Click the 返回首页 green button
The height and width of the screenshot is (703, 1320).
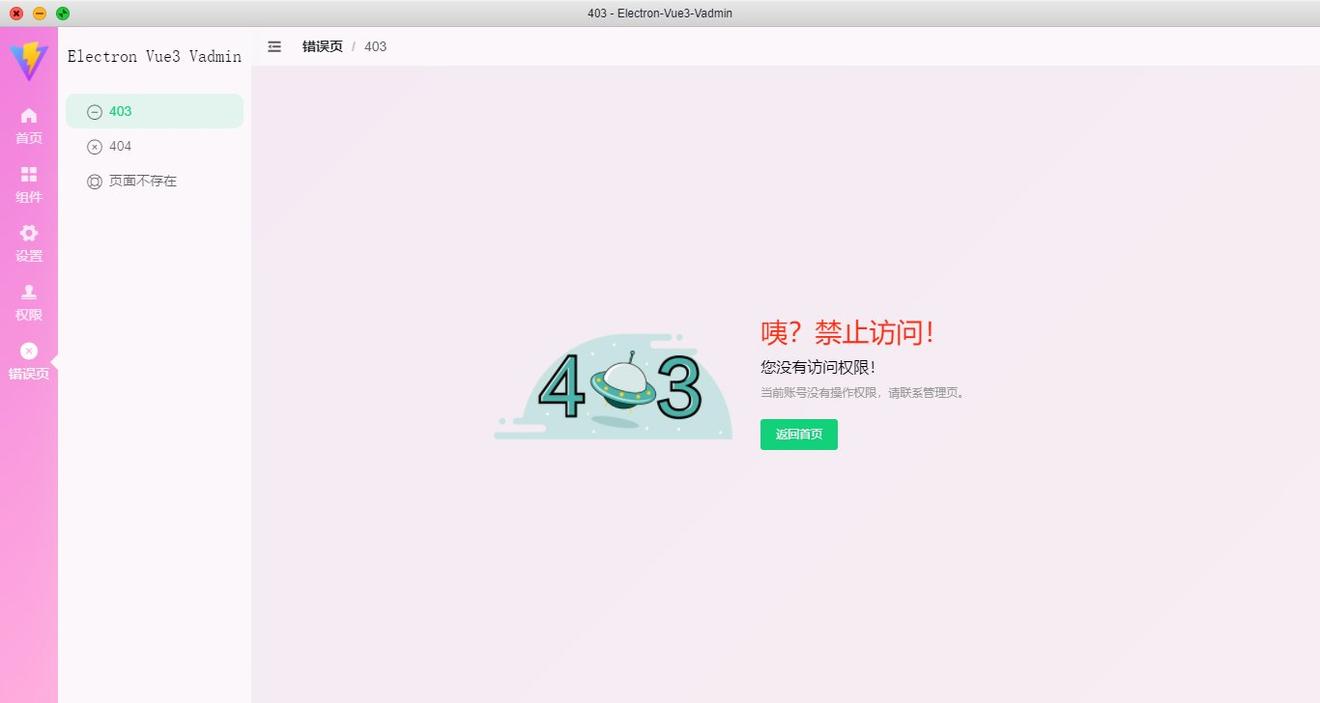[x=798, y=434]
